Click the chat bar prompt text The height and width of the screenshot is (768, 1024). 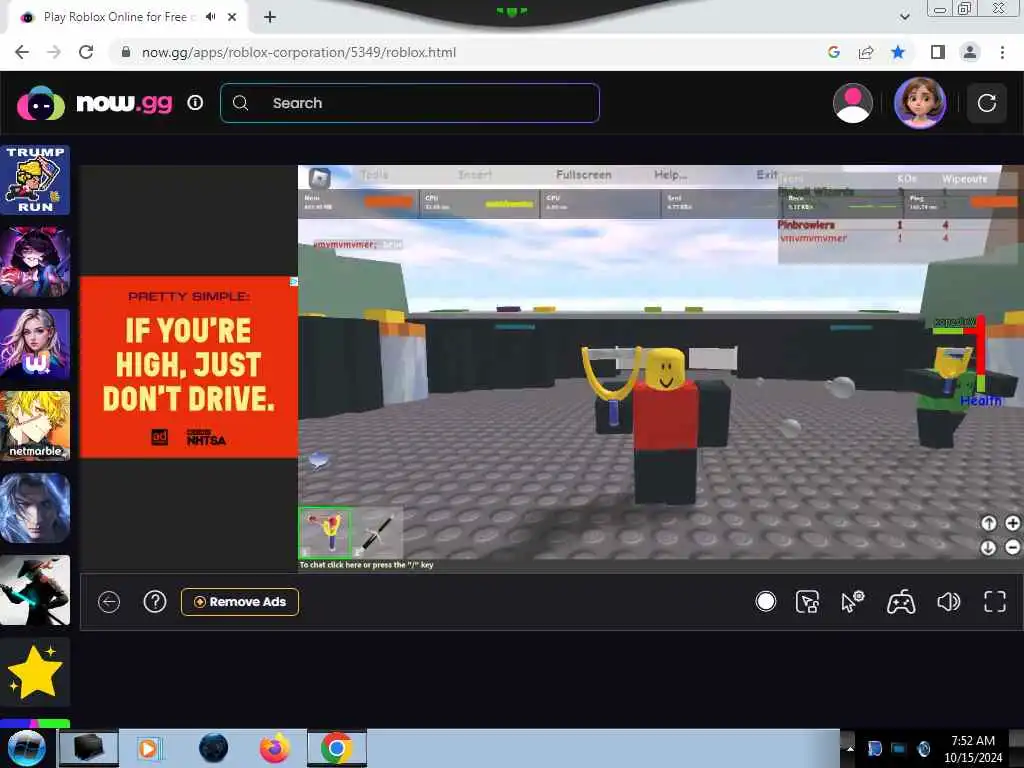tap(366, 565)
